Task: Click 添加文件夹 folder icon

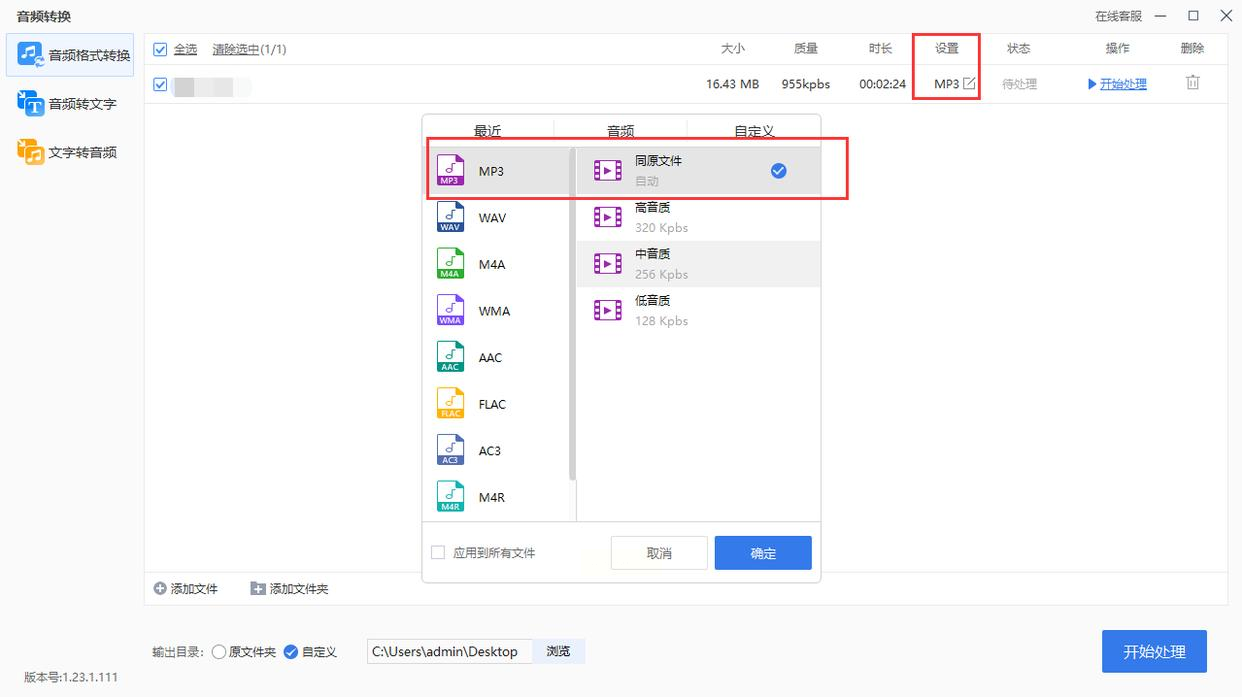Action: click(257, 589)
